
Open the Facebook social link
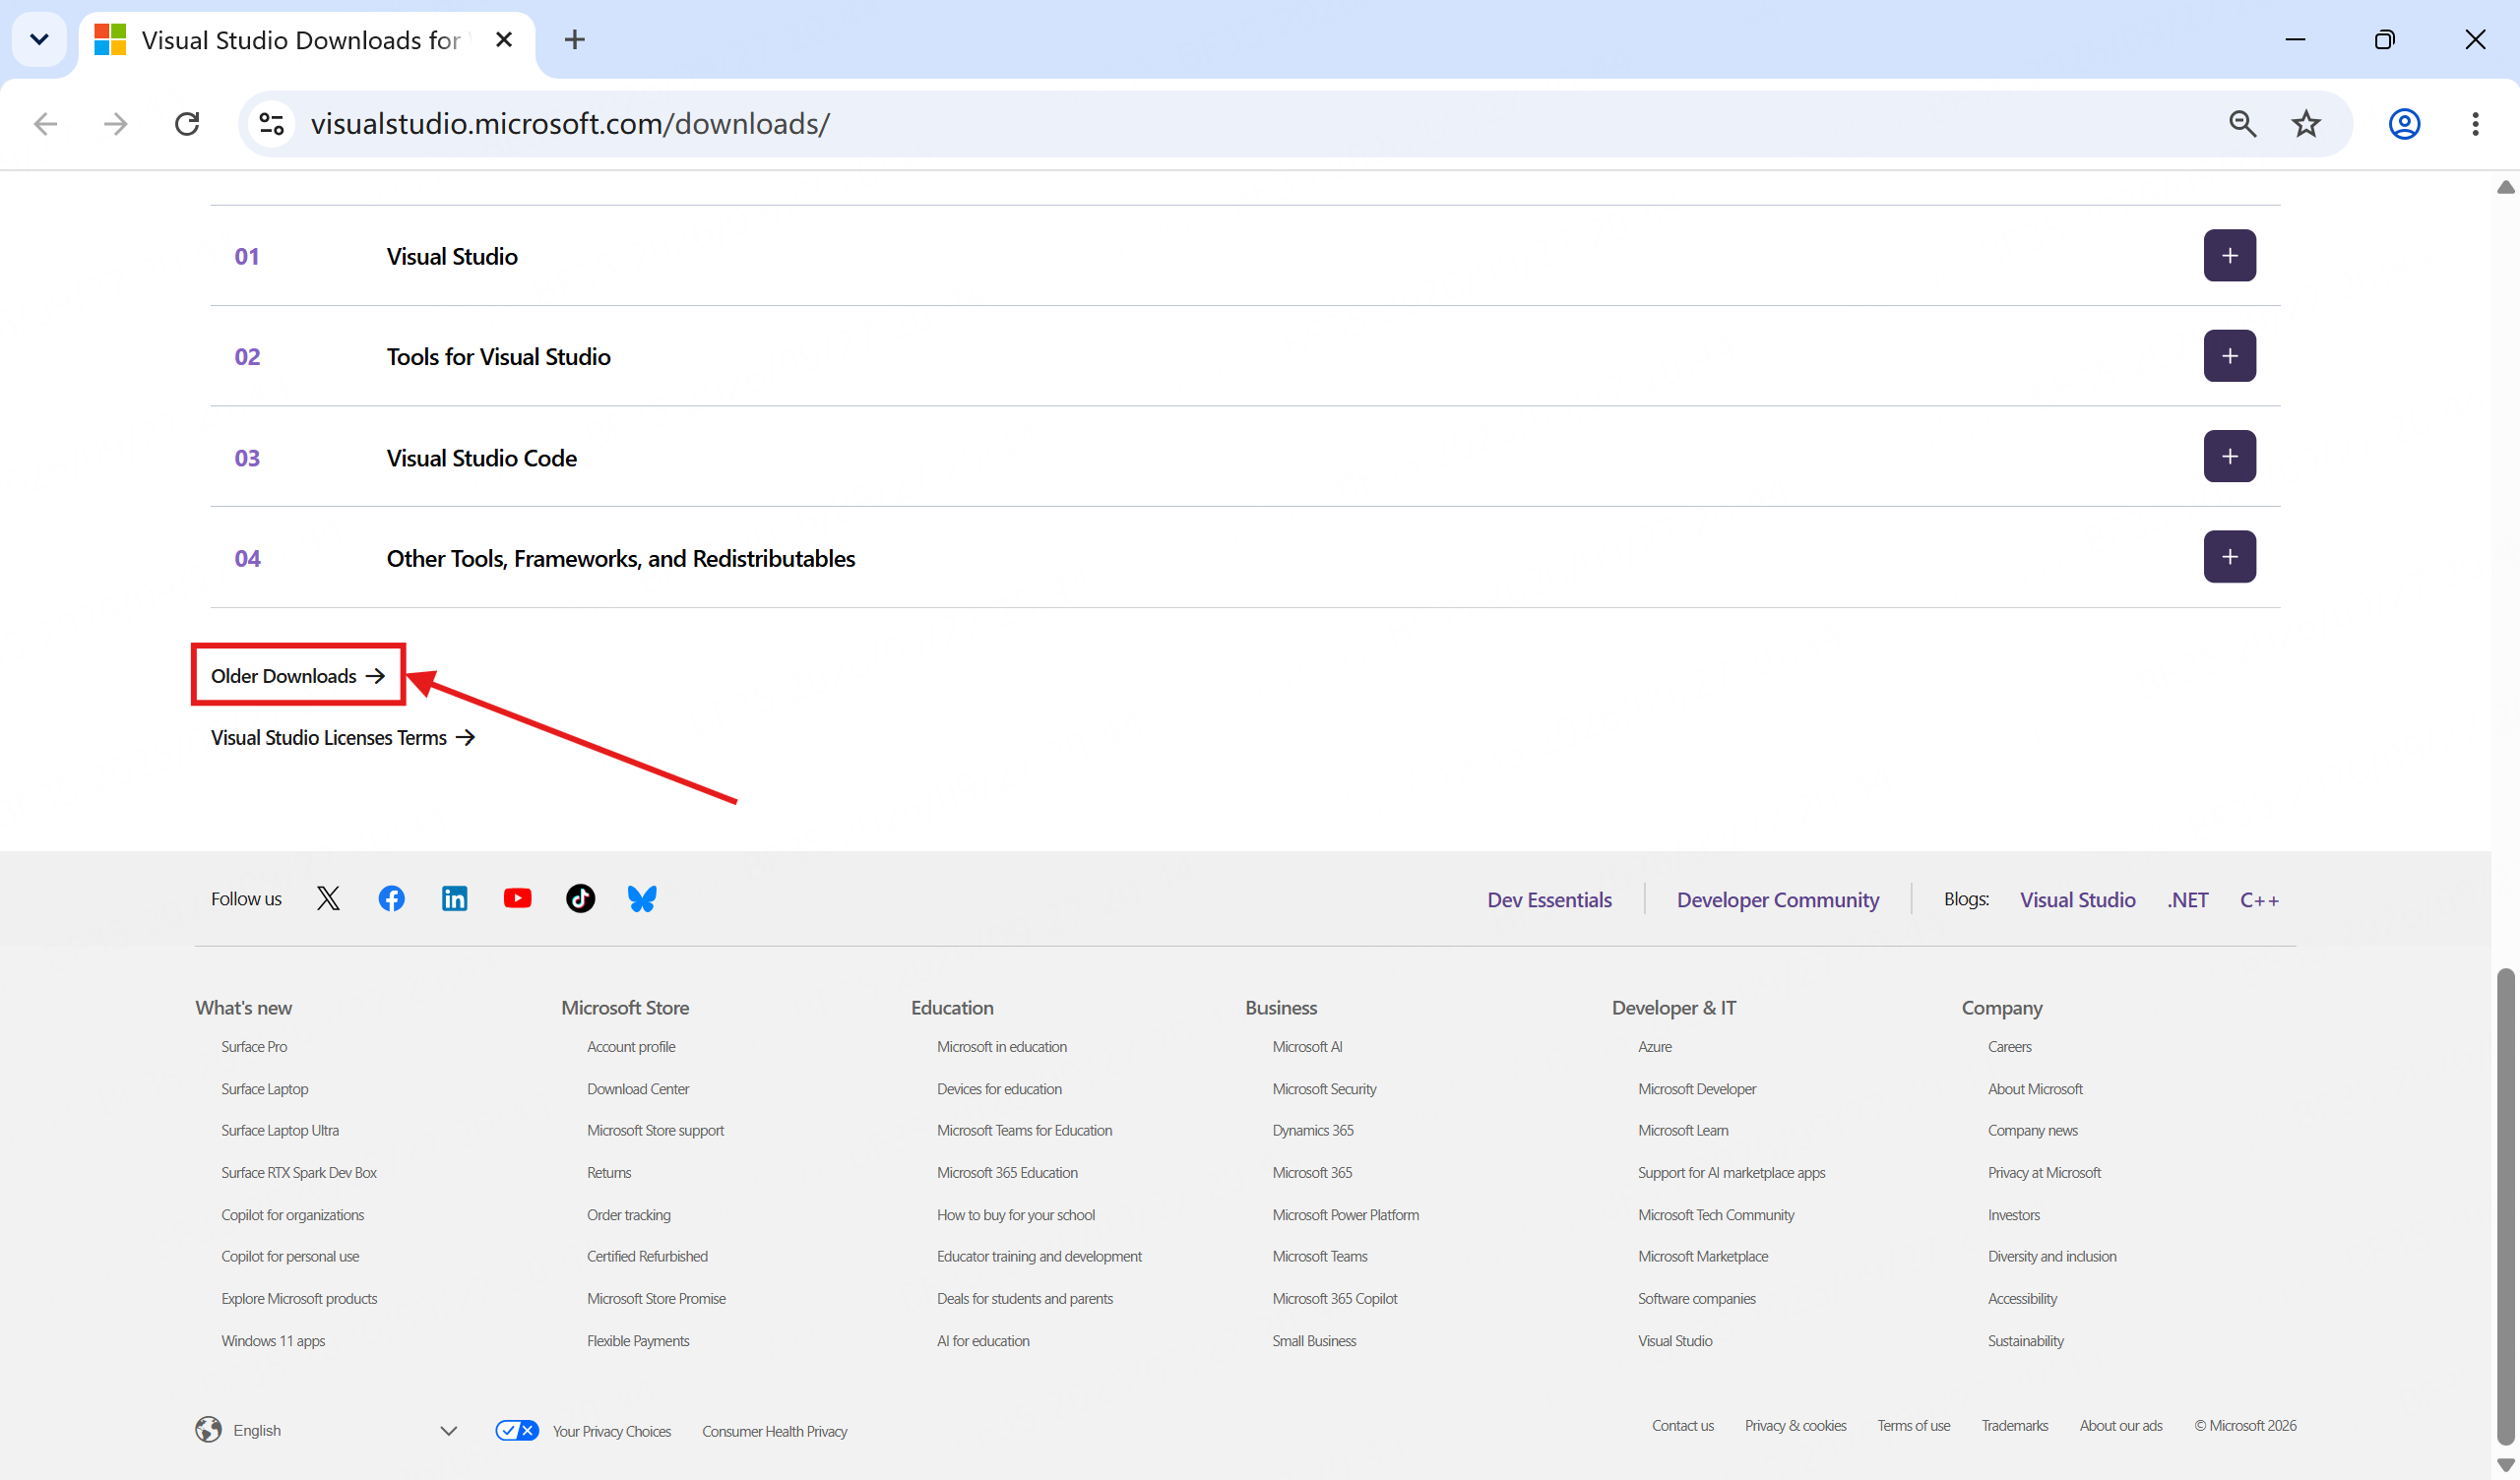(x=391, y=898)
